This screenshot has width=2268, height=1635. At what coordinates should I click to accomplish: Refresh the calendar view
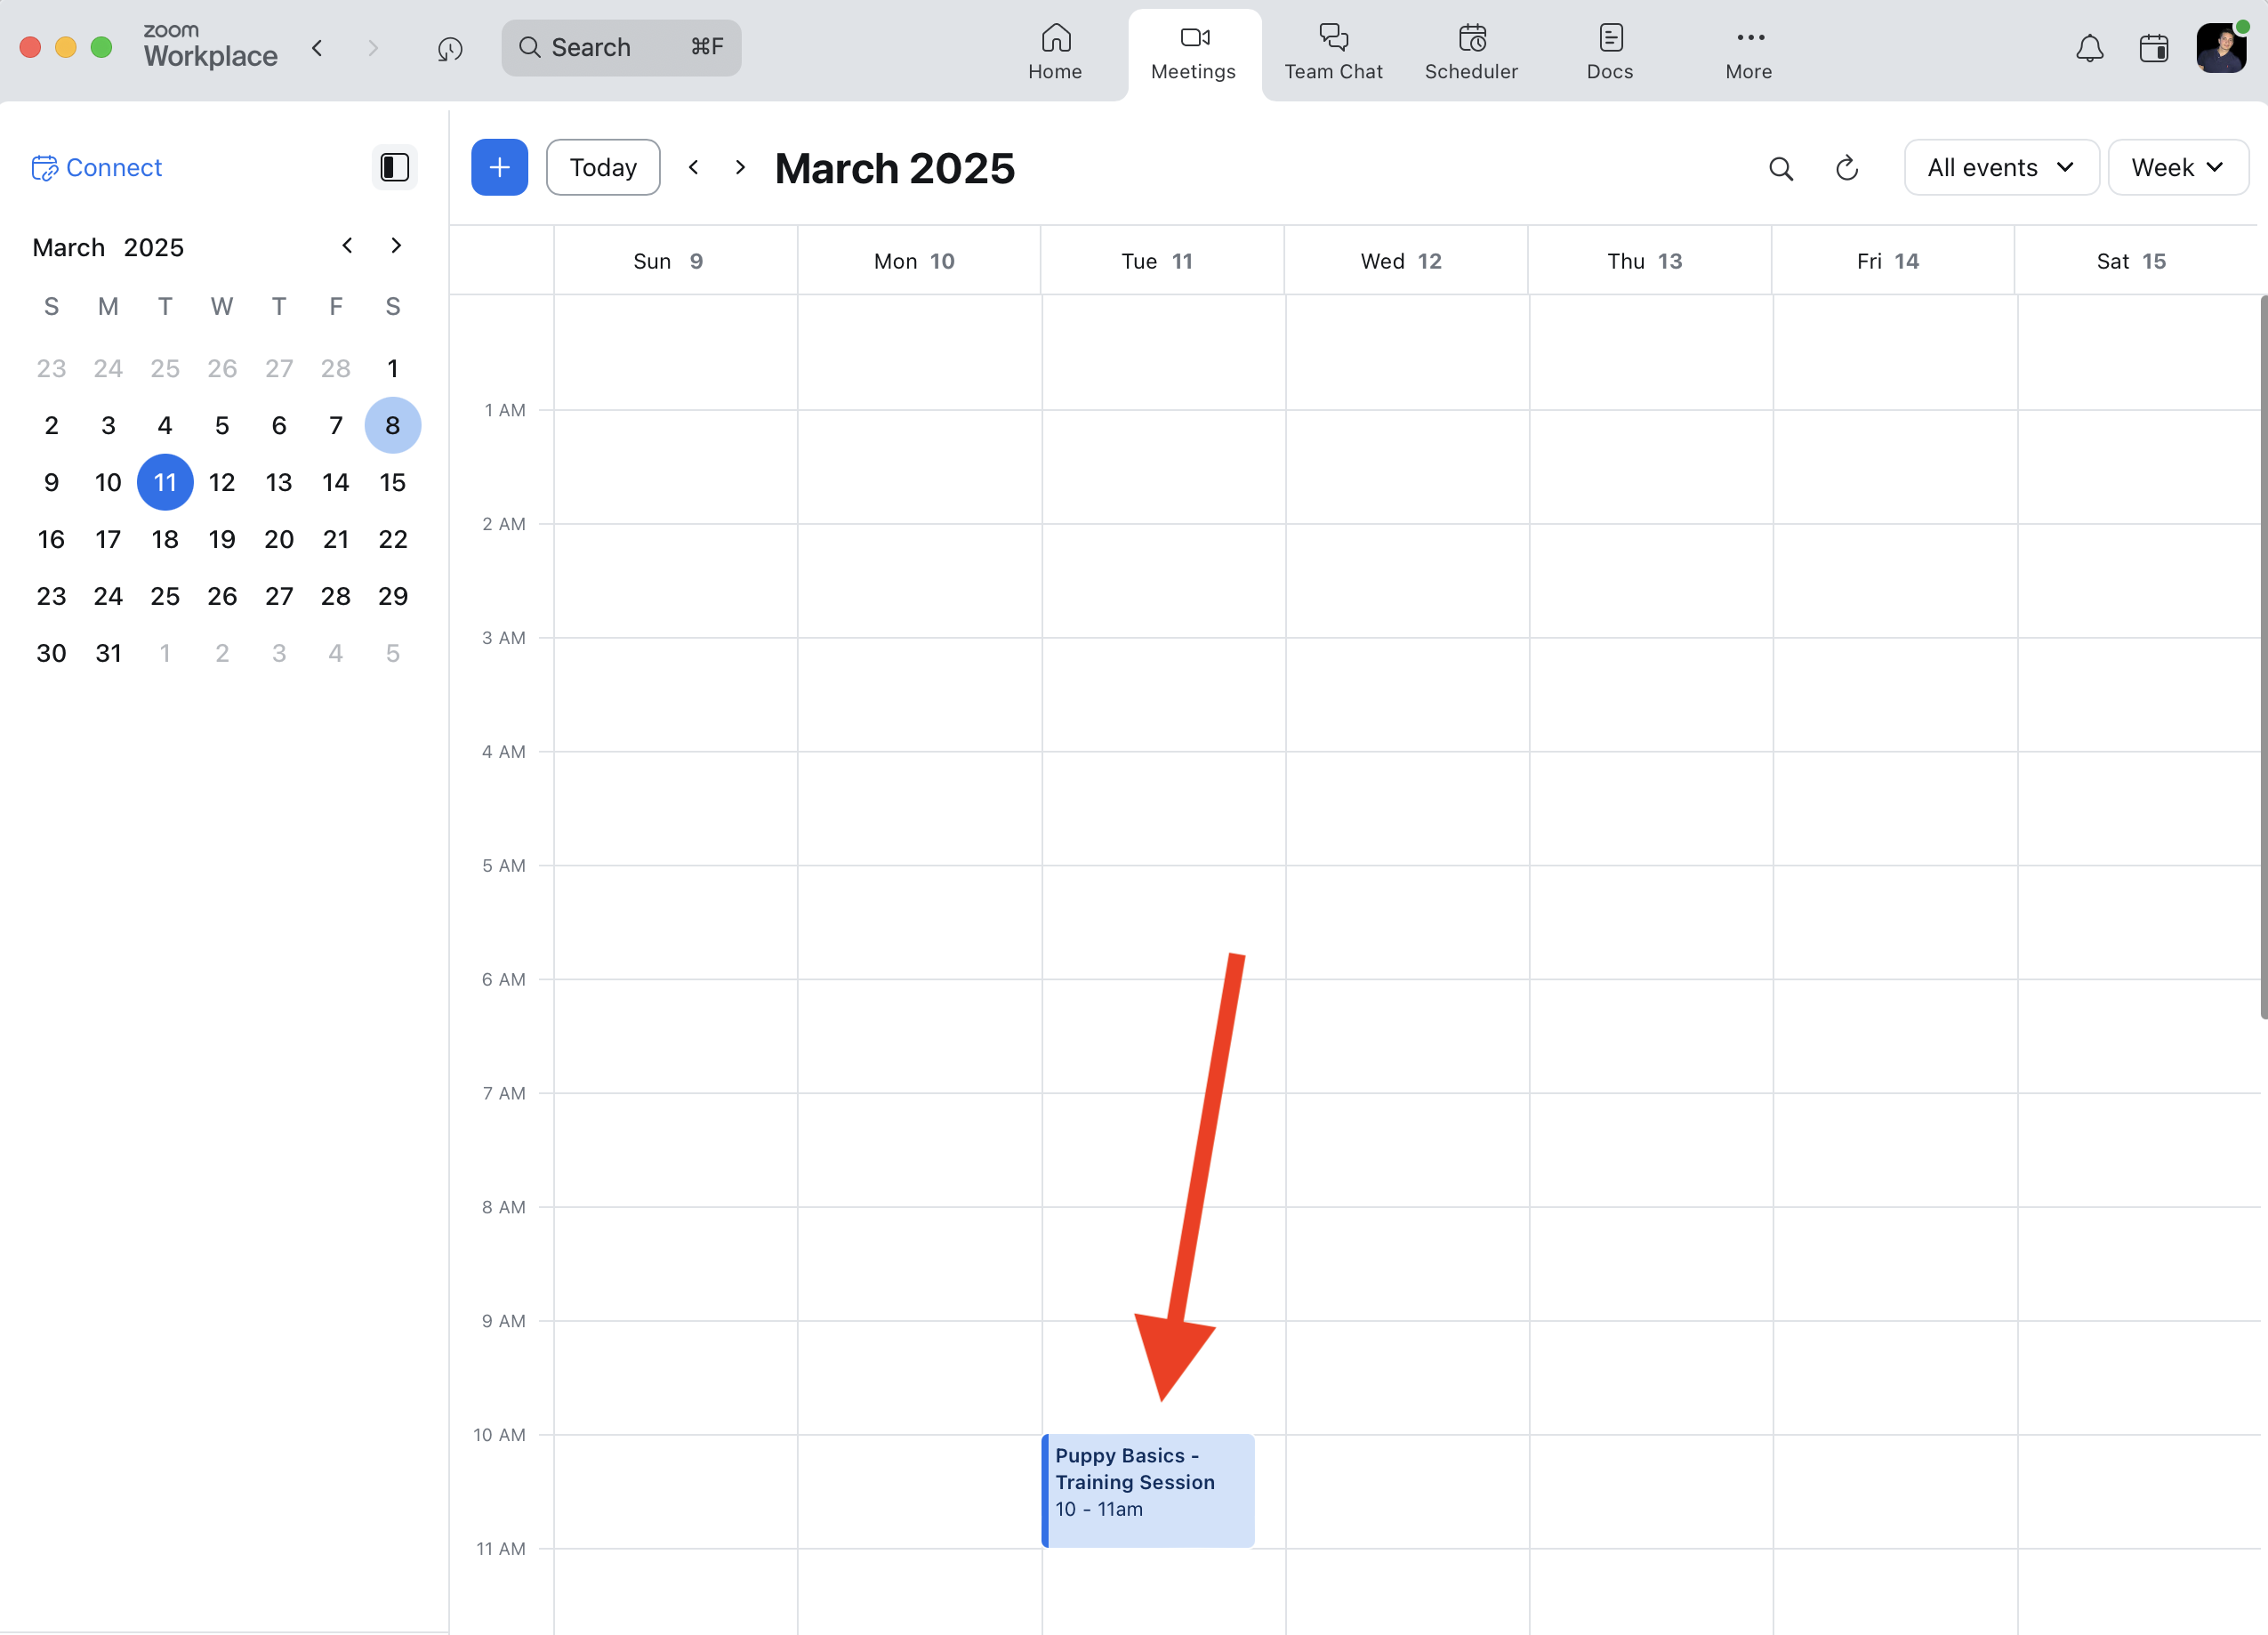(x=1847, y=167)
